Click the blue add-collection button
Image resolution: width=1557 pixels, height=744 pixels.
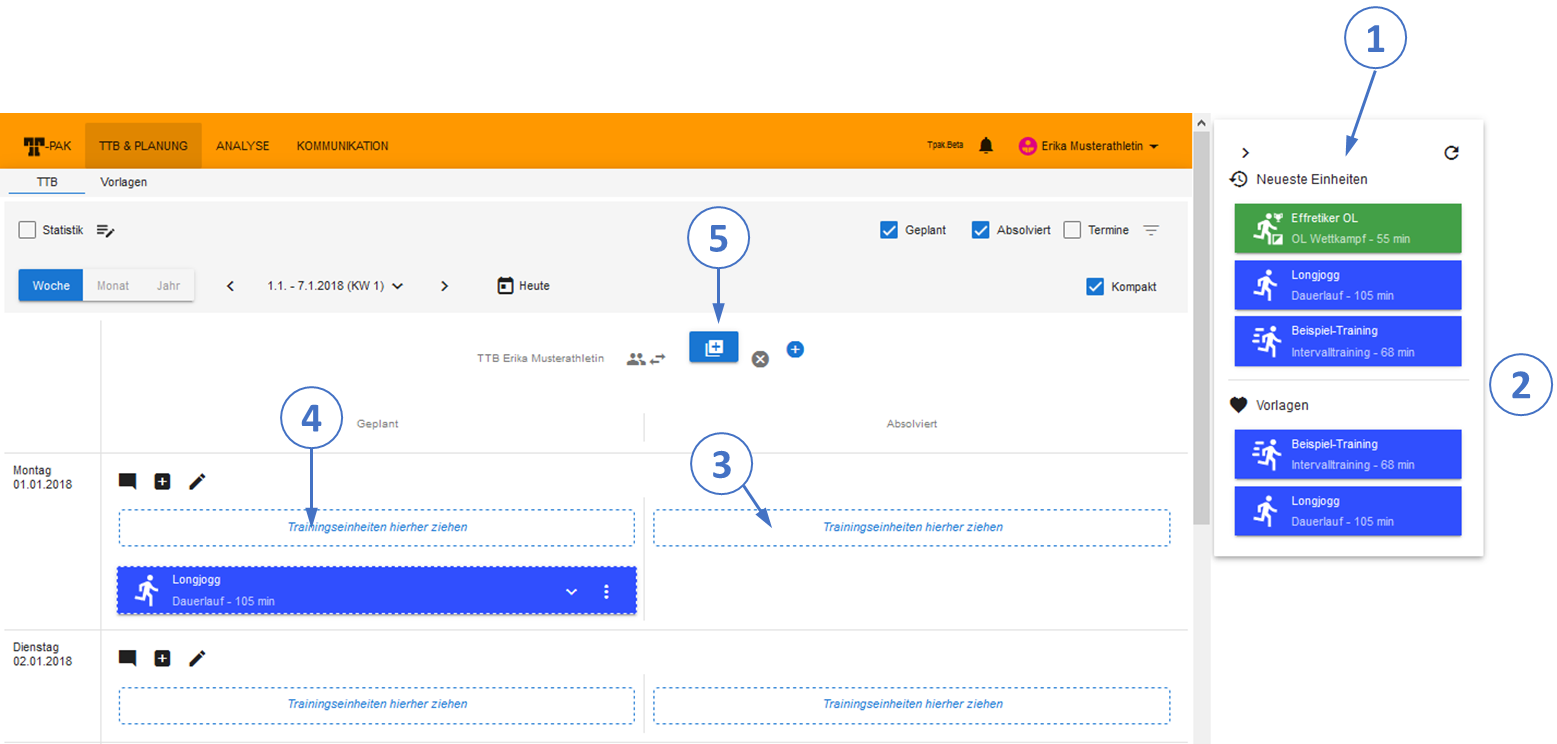point(713,347)
